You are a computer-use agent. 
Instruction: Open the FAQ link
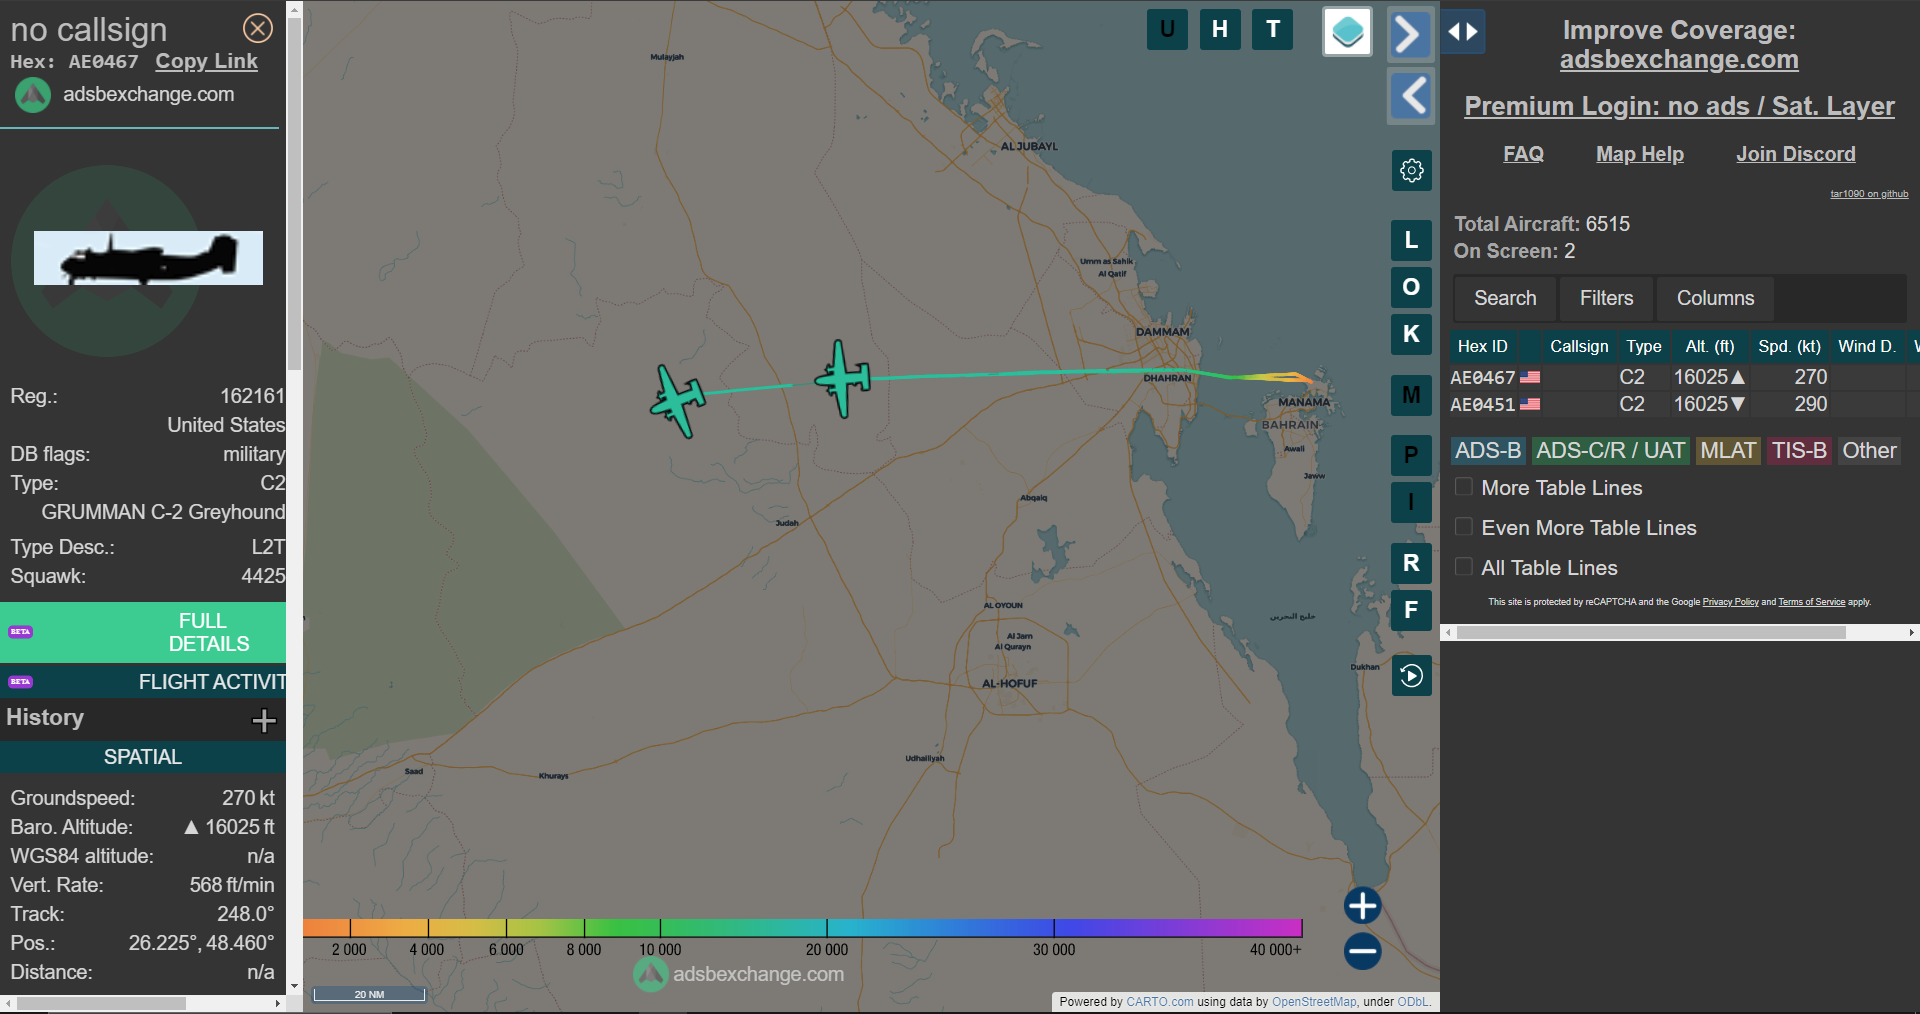pos(1523,154)
